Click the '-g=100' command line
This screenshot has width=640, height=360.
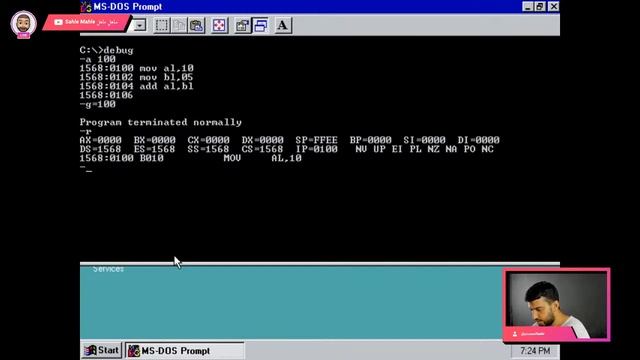[98, 104]
